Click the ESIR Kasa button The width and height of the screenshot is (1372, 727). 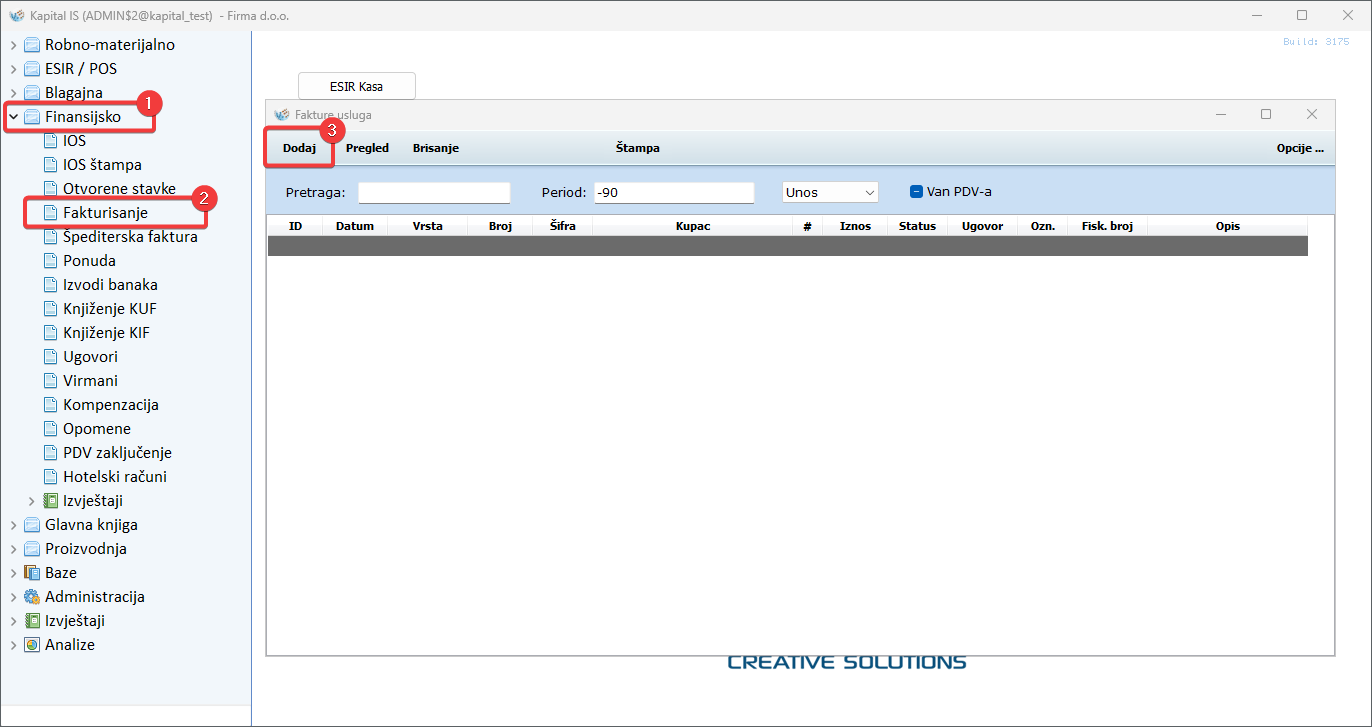[x=356, y=87]
